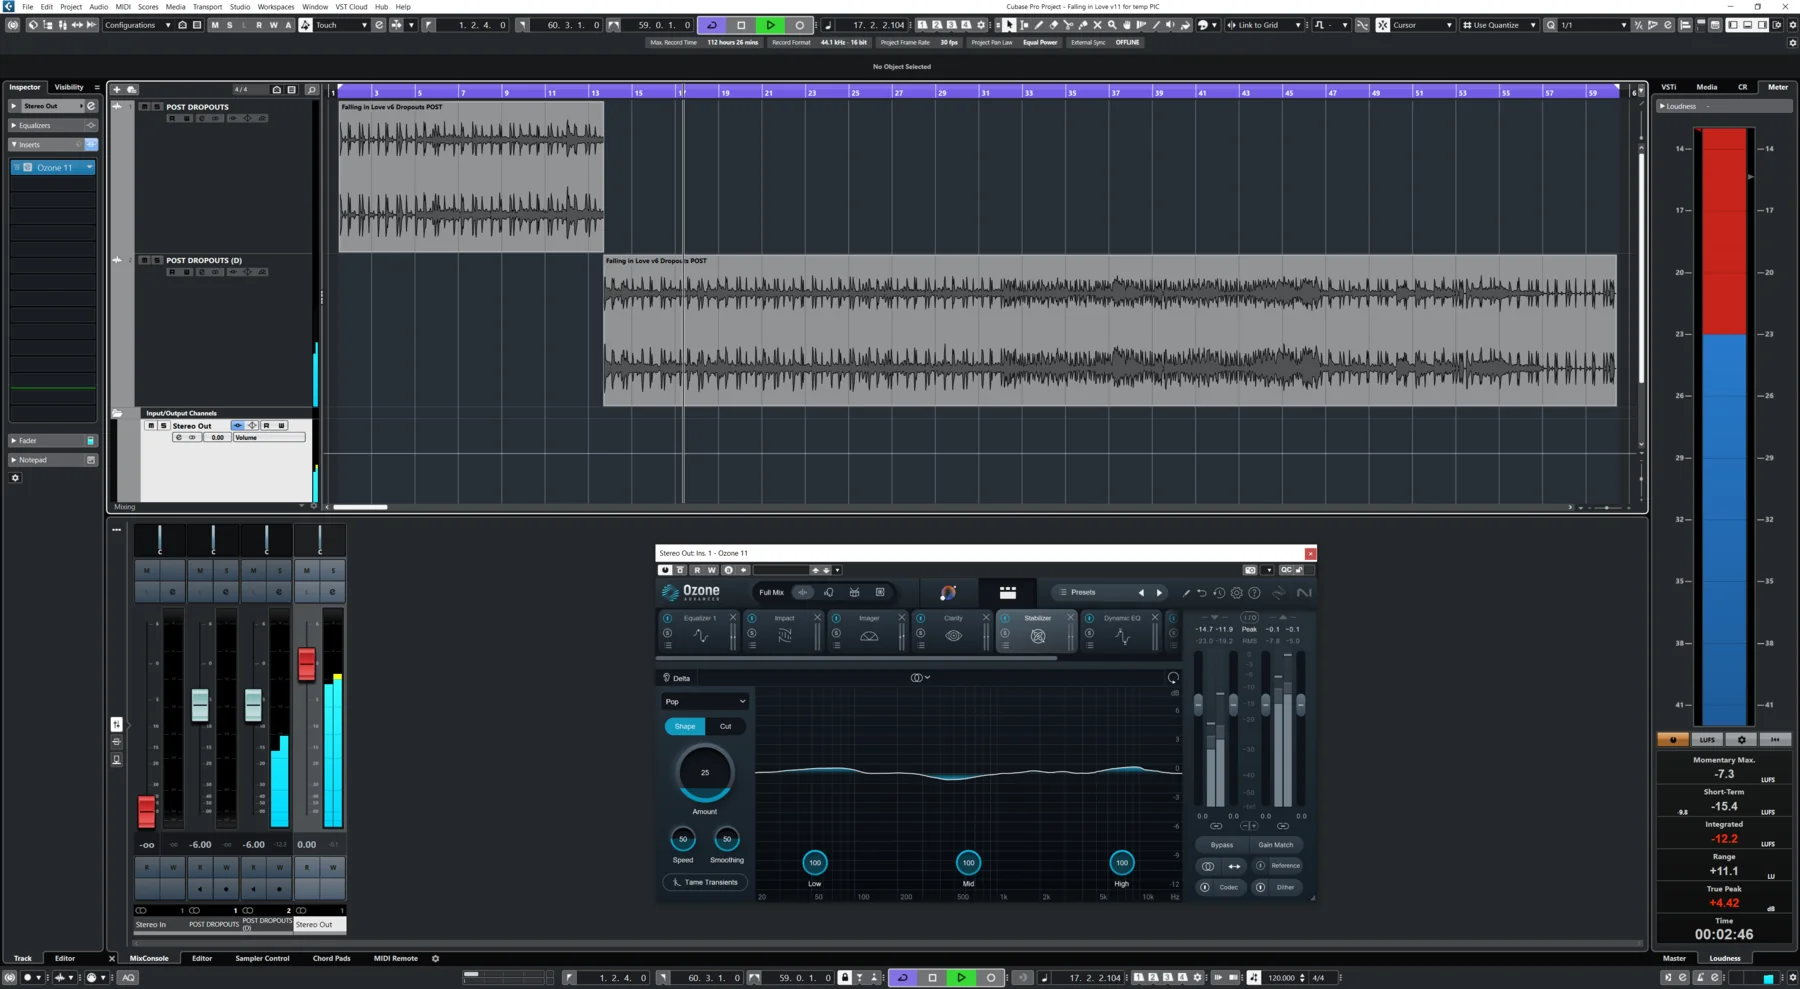The height and width of the screenshot is (989, 1800).
Task: Open the Stabilizer reset circular arrow icon
Action: tap(1173, 677)
